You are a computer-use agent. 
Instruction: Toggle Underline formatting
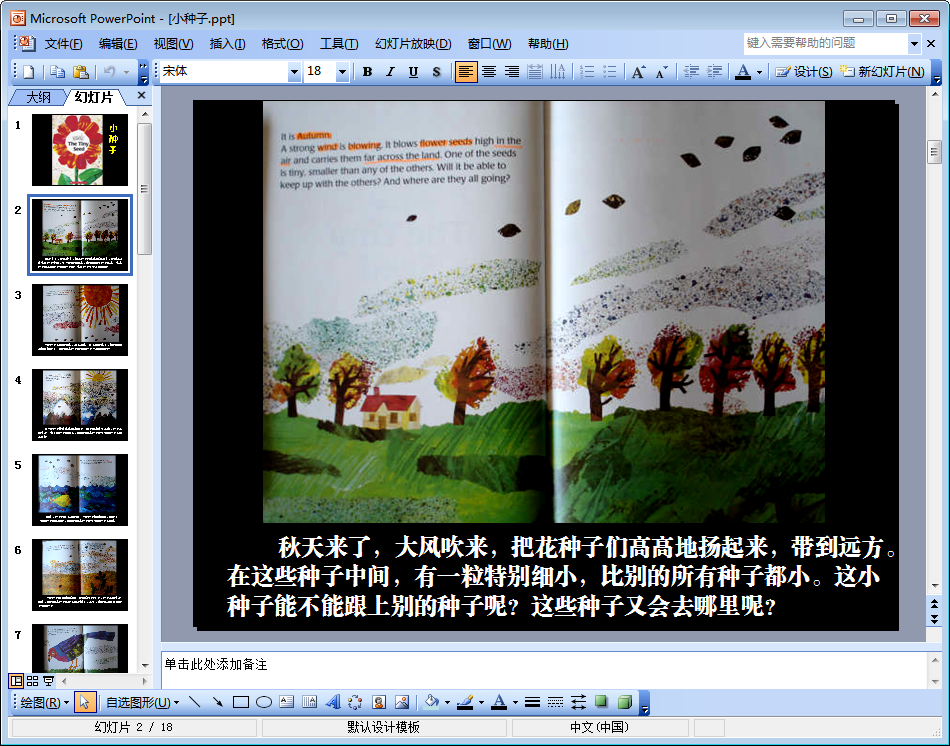[x=413, y=72]
